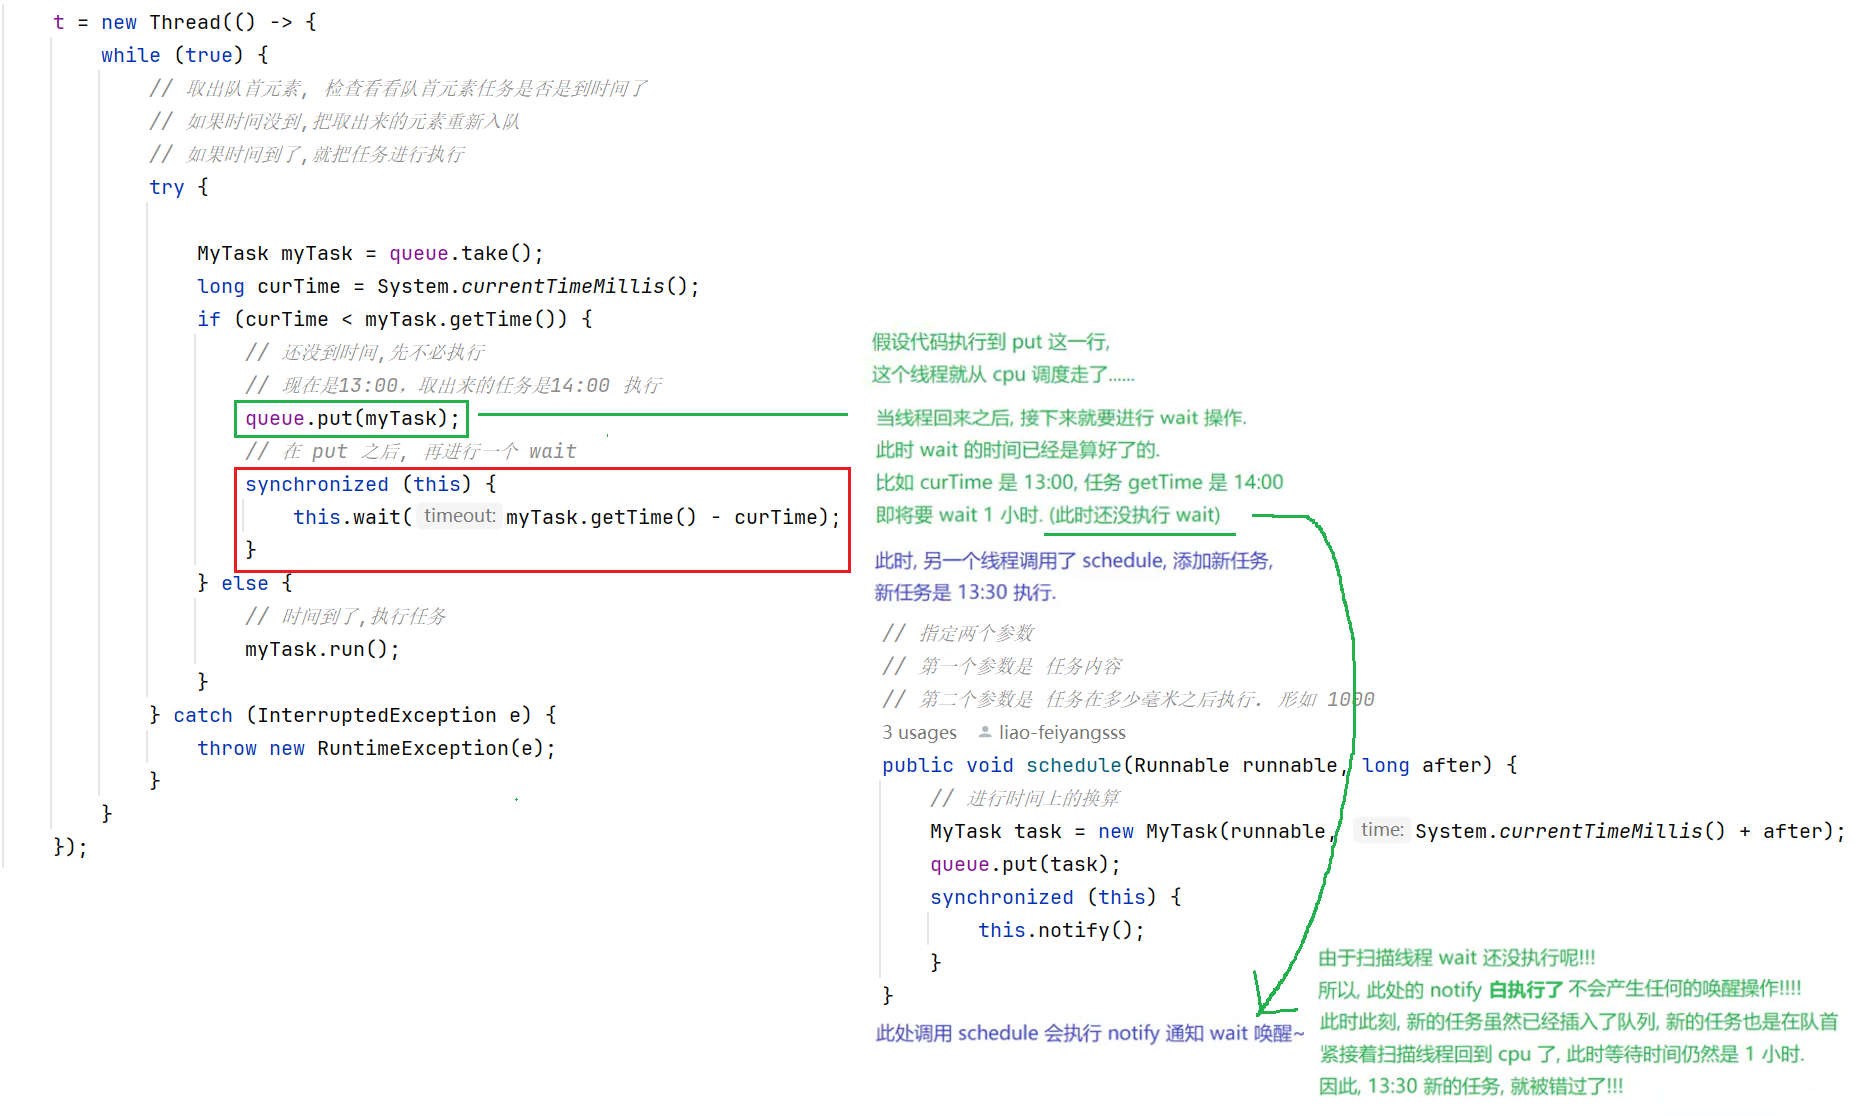Click the 'while (true) {' line

click(185, 55)
